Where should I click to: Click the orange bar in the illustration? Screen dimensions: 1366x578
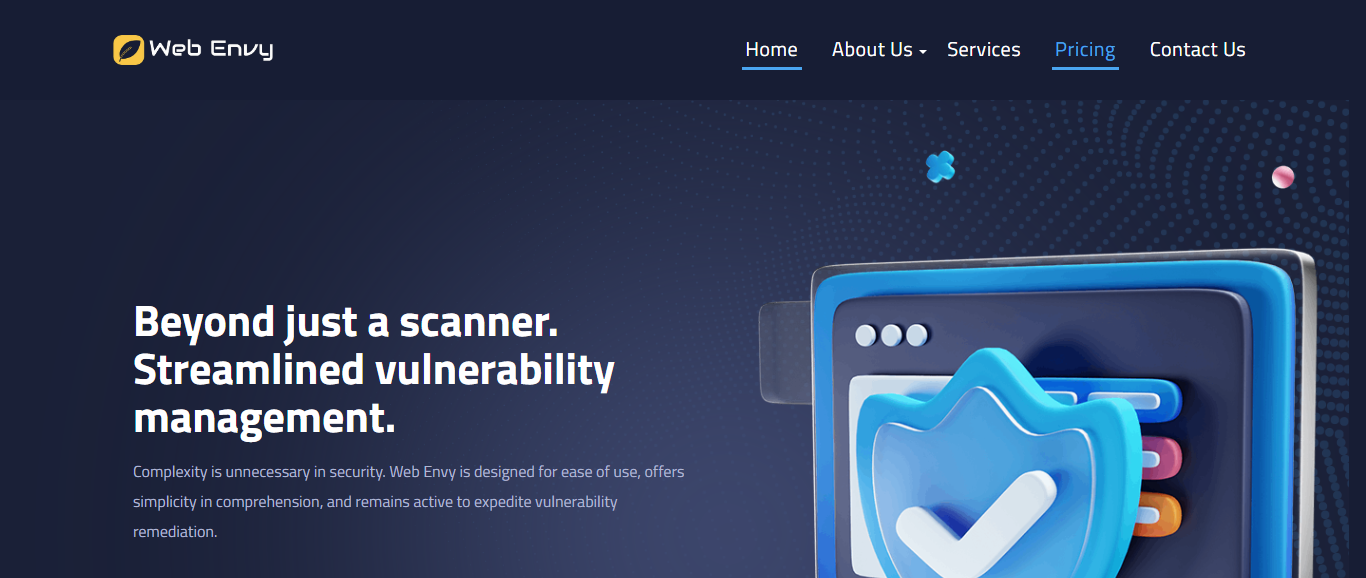click(1160, 514)
